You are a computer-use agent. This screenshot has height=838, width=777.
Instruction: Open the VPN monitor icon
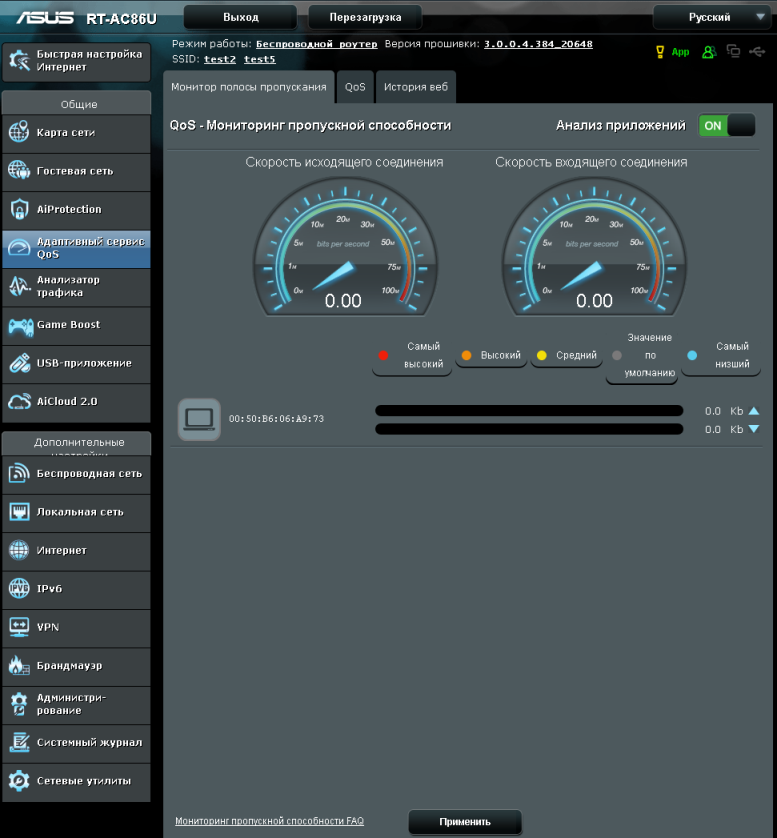(x=19, y=627)
